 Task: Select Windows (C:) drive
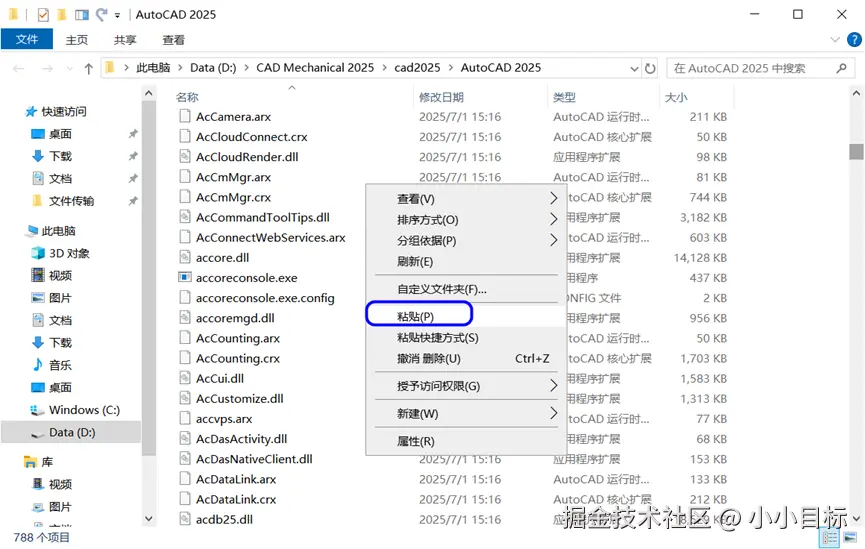point(84,410)
